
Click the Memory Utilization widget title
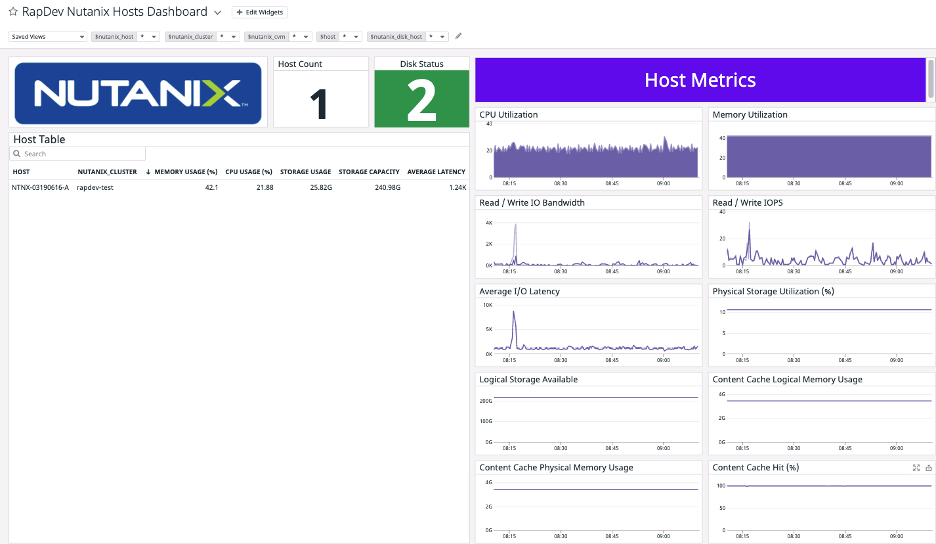[x=750, y=115]
